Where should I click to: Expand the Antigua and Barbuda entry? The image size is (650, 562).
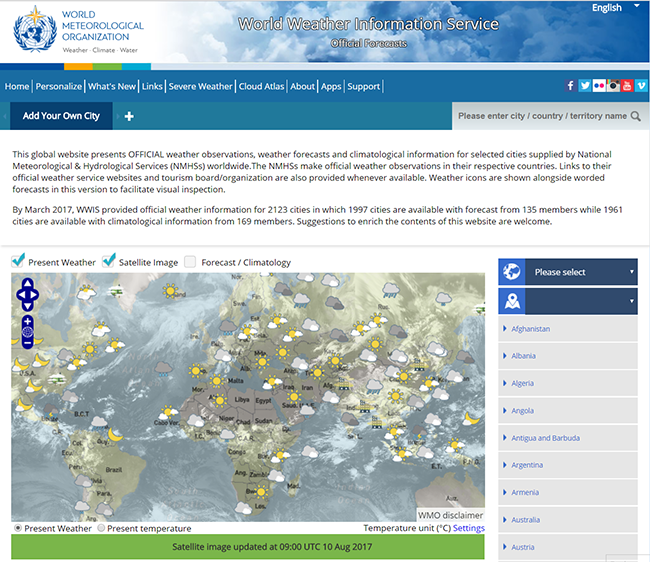pos(568,438)
